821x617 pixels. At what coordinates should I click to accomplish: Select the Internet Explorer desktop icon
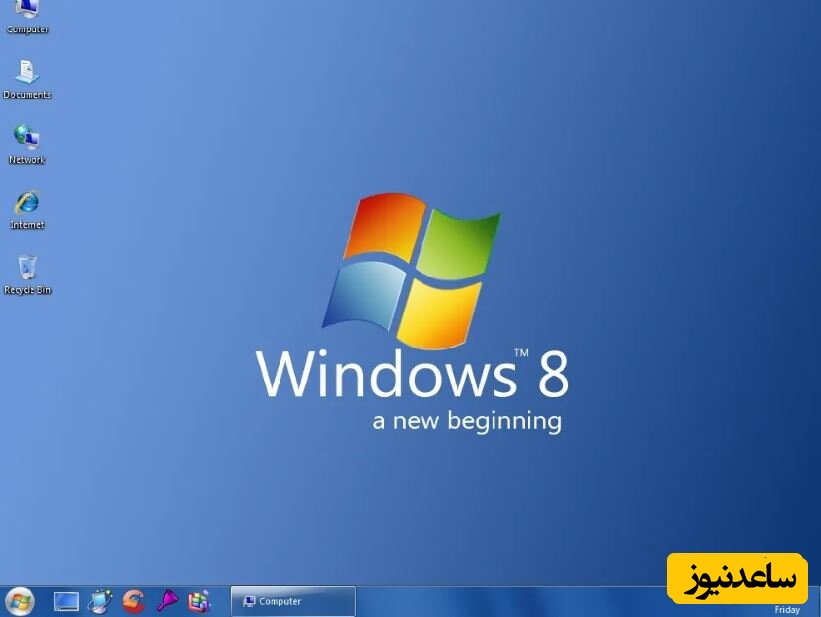[x=27, y=204]
